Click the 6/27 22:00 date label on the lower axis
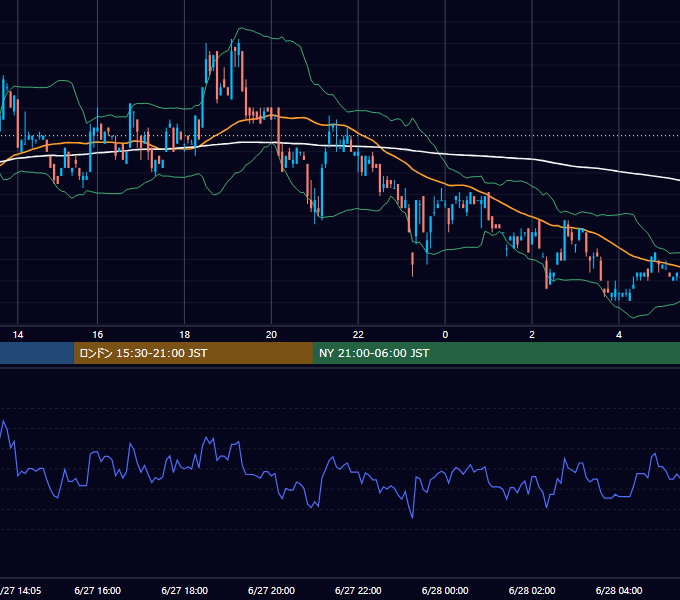 [x=358, y=590]
